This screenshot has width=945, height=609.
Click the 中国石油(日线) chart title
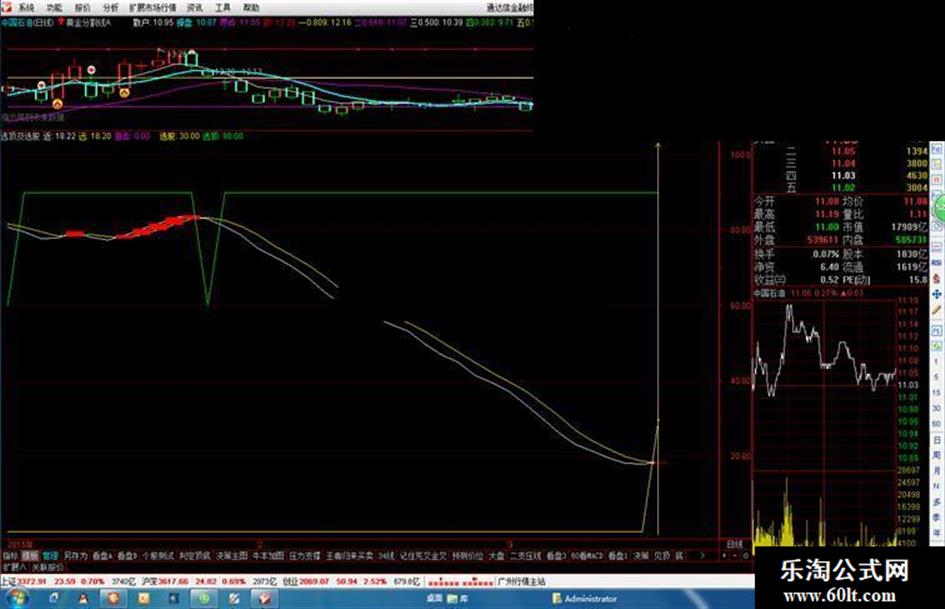click(x=28, y=22)
